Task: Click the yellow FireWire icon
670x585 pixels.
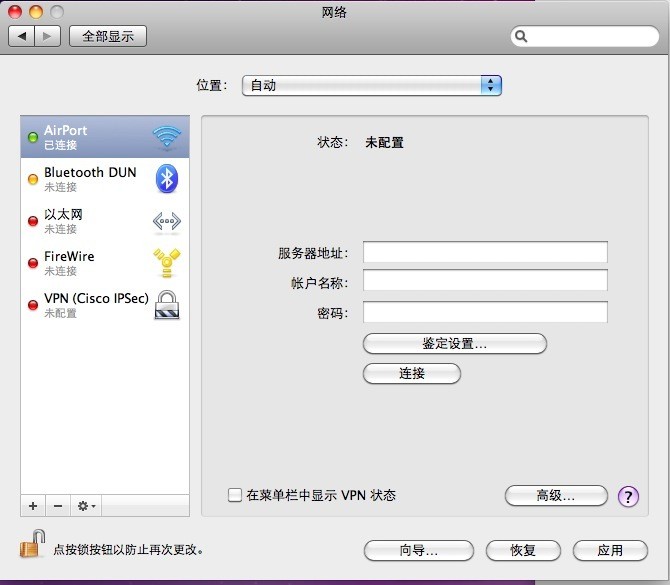Action: pos(167,262)
